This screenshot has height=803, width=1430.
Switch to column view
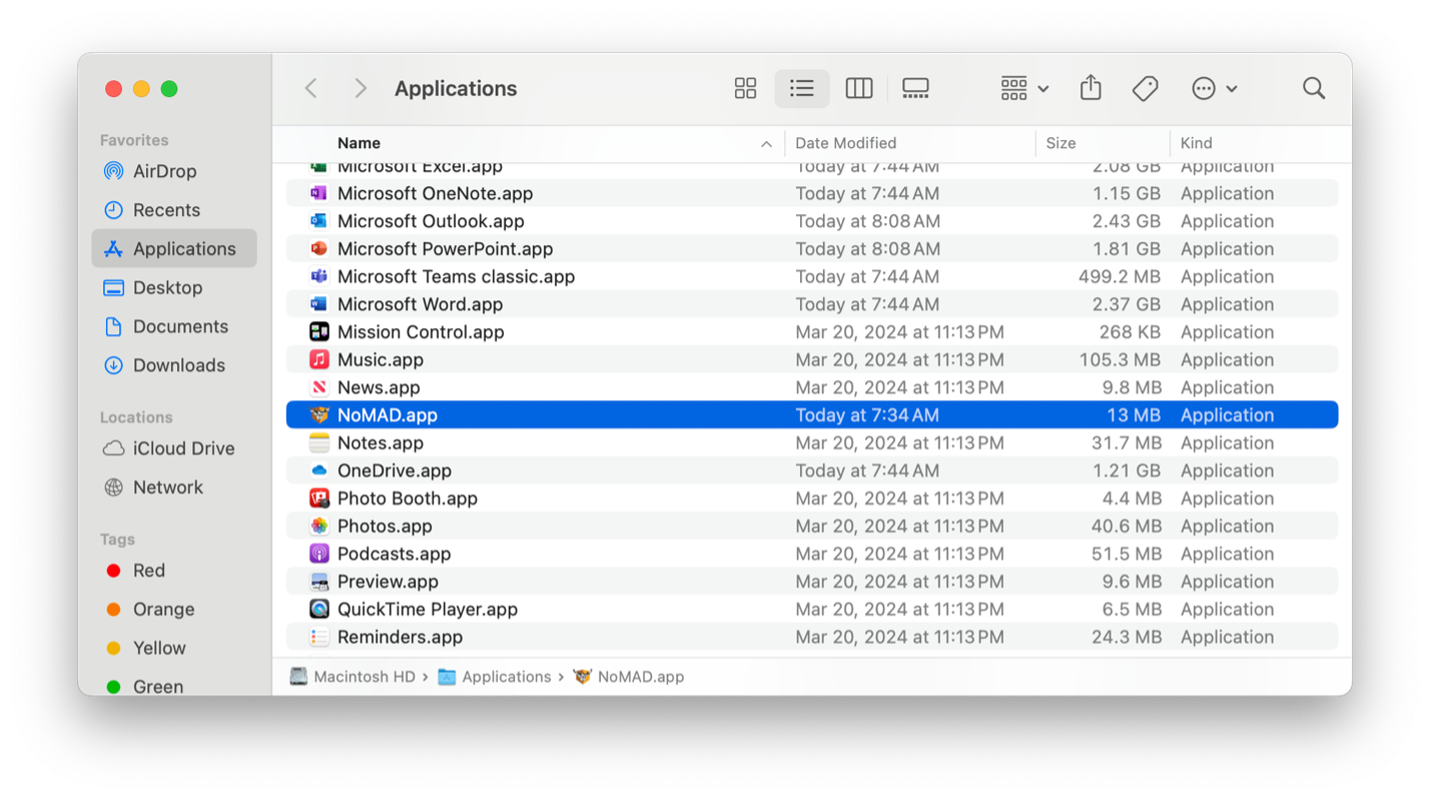coord(858,89)
